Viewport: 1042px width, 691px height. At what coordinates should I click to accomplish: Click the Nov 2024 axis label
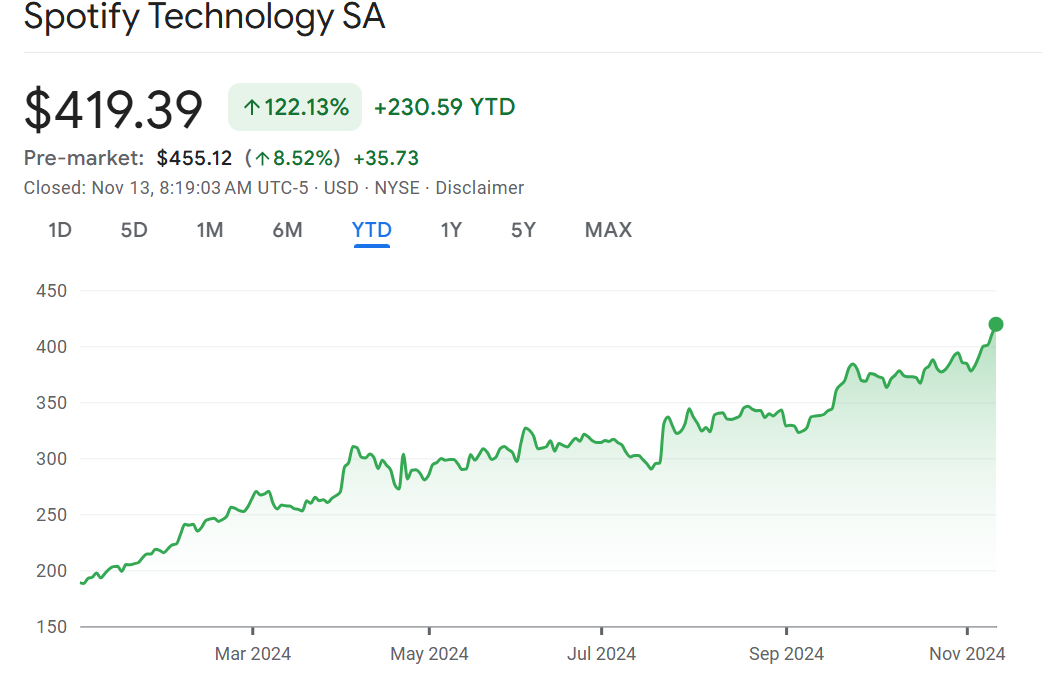(967, 654)
